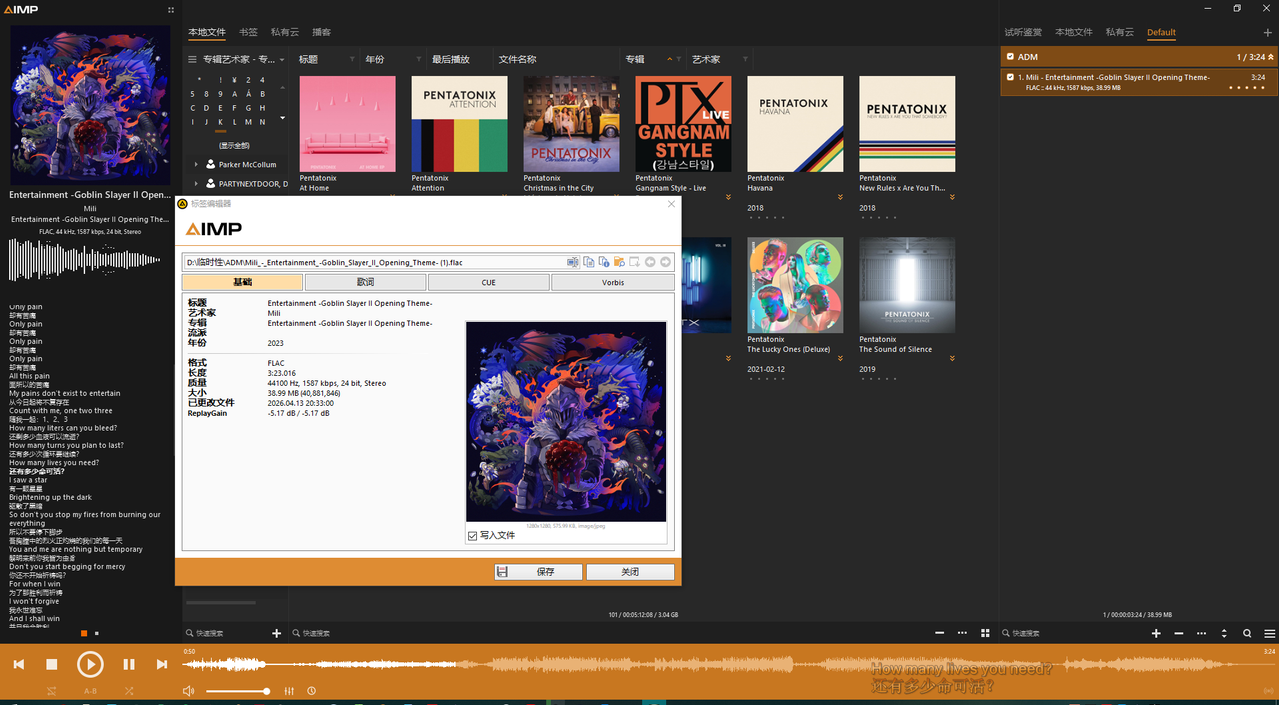
Task: Expand the Parker McCollum artist node
Action: point(196,164)
